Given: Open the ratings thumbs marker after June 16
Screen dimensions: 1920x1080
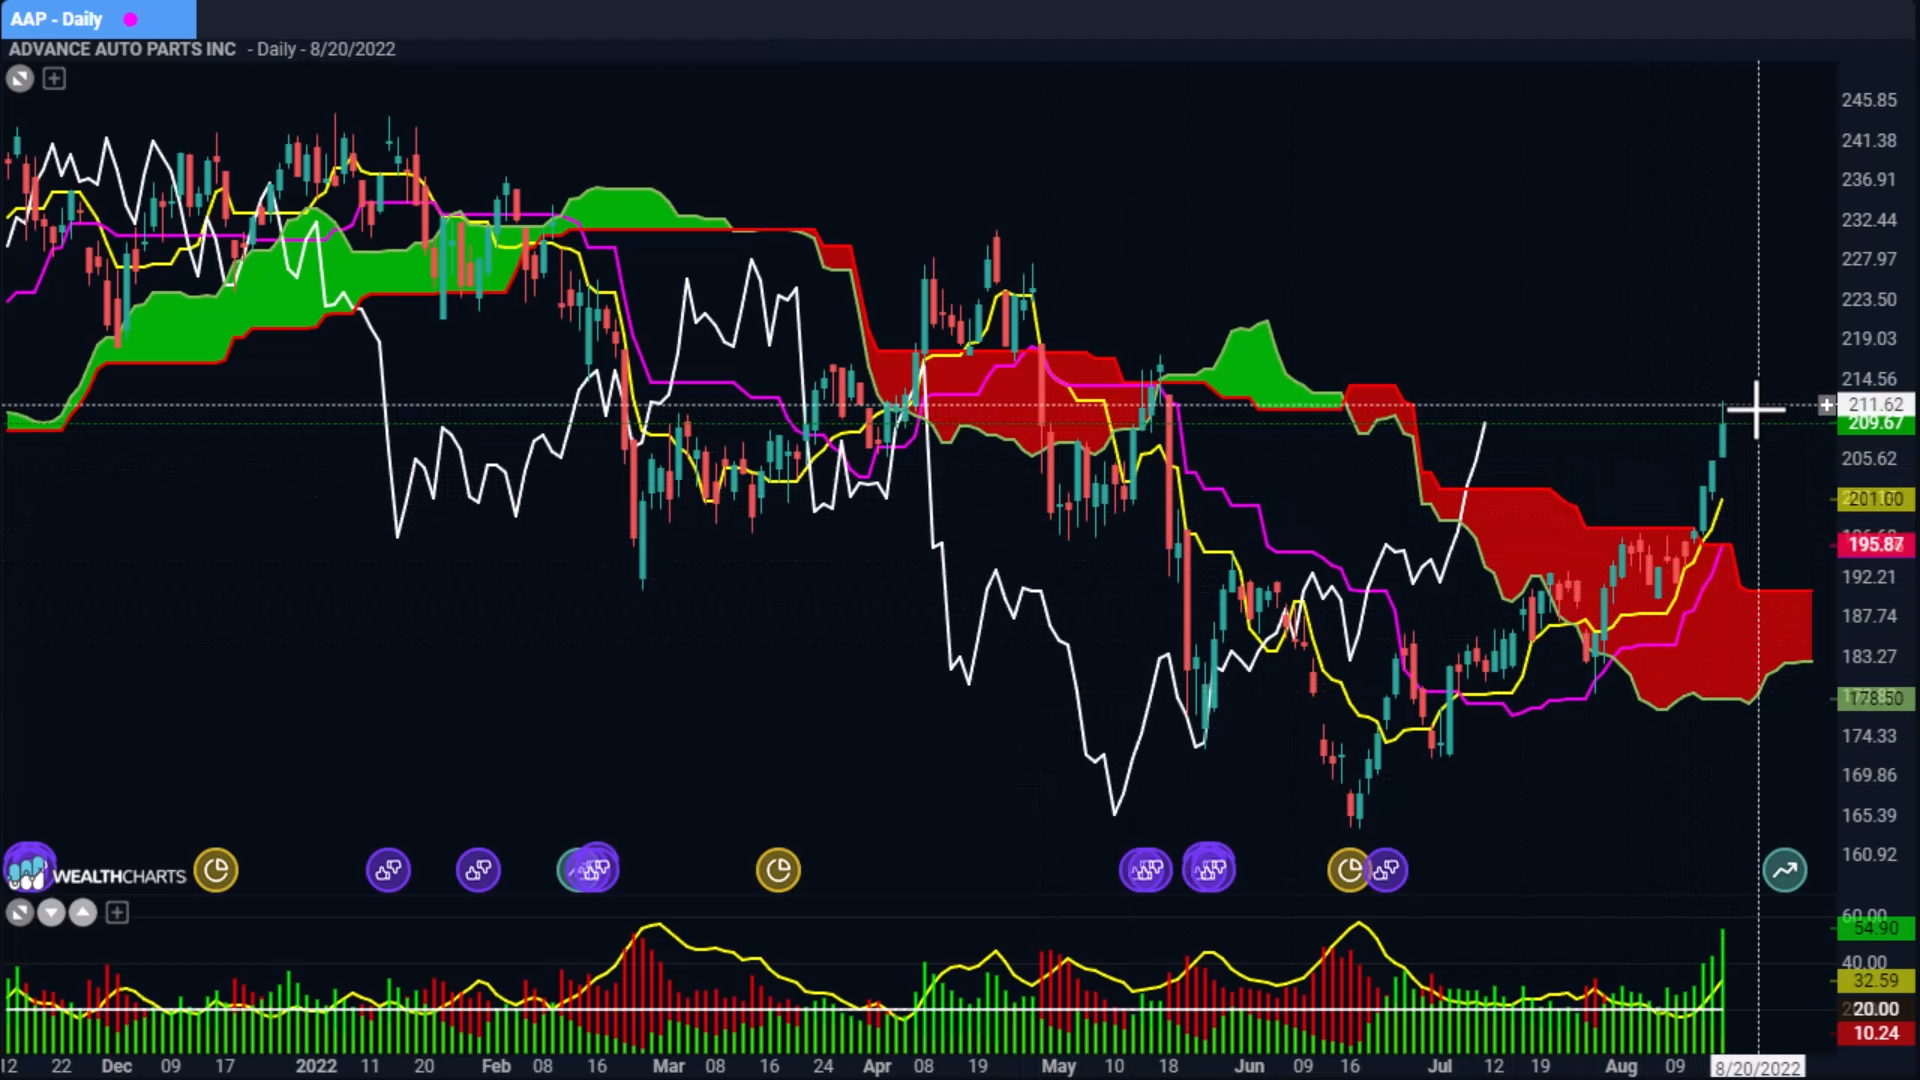Looking at the screenshot, I should [1388, 870].
